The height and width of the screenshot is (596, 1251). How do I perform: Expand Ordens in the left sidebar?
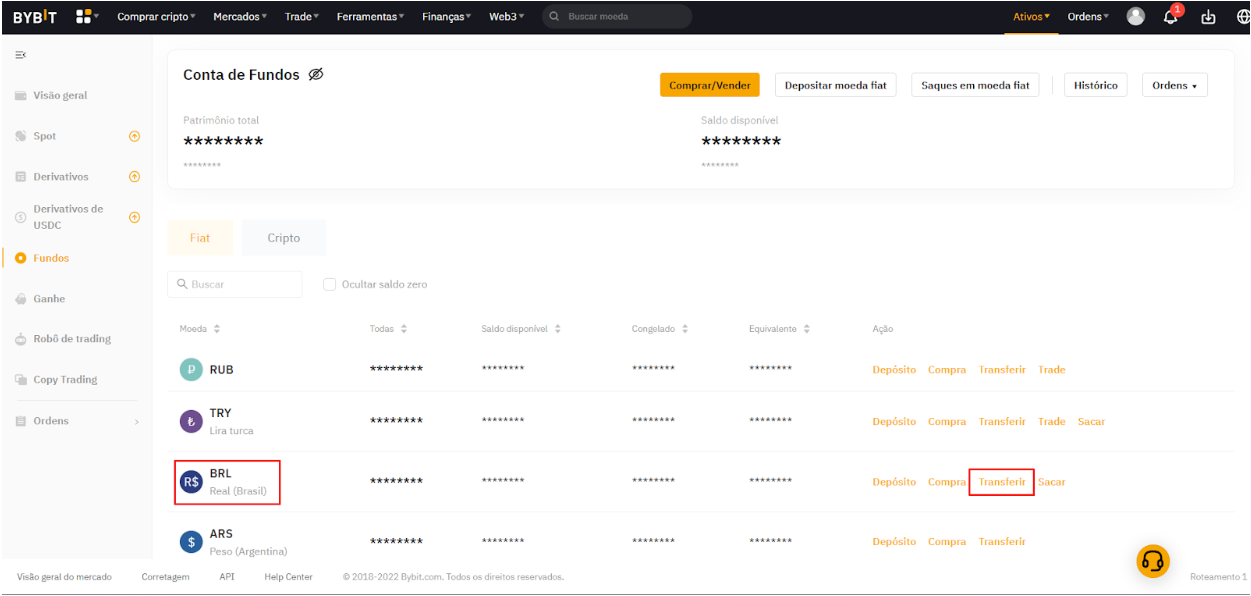(137, 422)
